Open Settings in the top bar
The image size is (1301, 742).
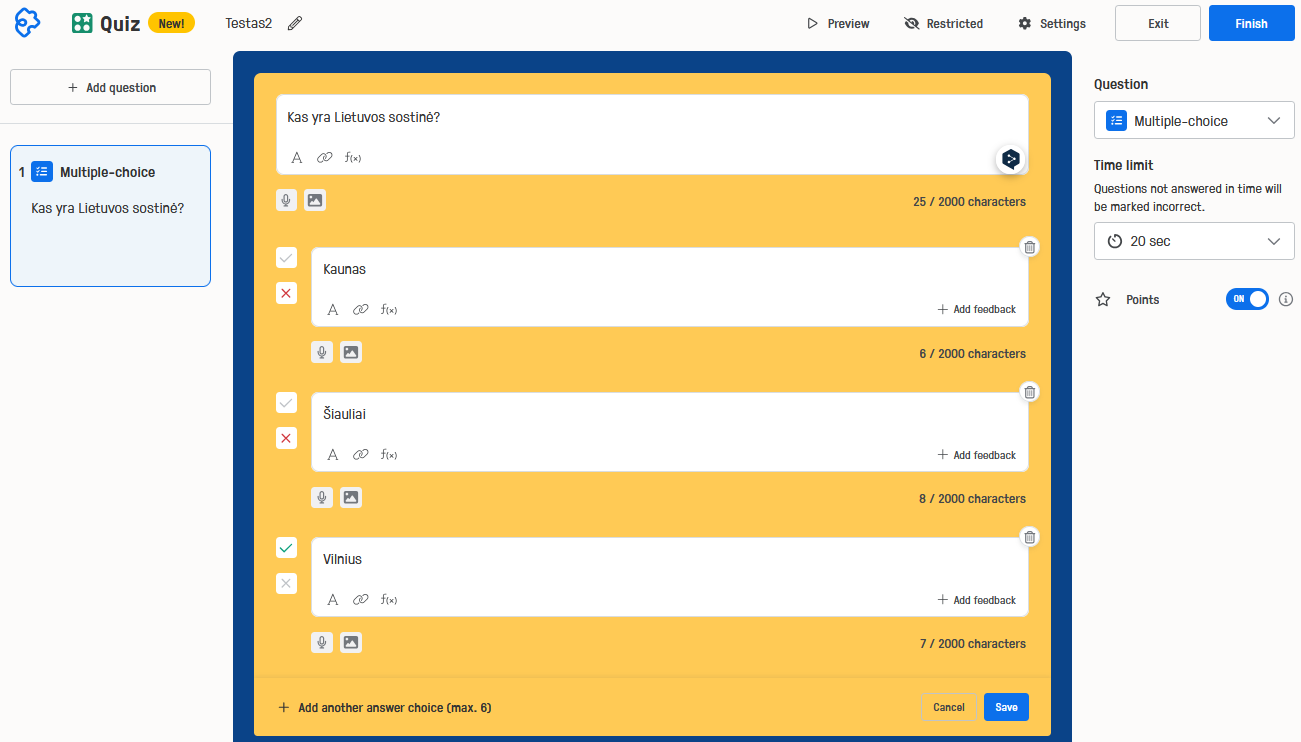(1052, 23)
